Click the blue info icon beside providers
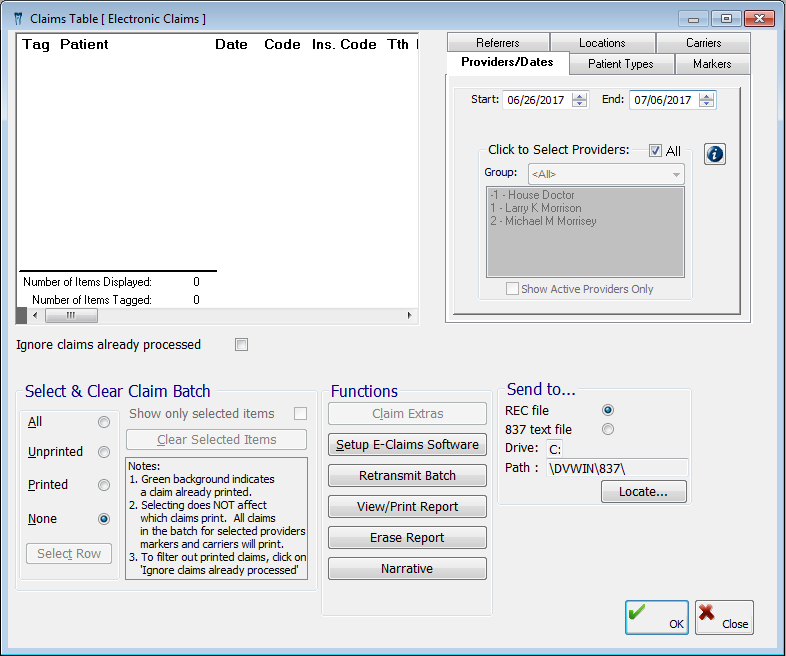Image resolution: width=786 pixels, height=656 pixels. click(714, 154)
